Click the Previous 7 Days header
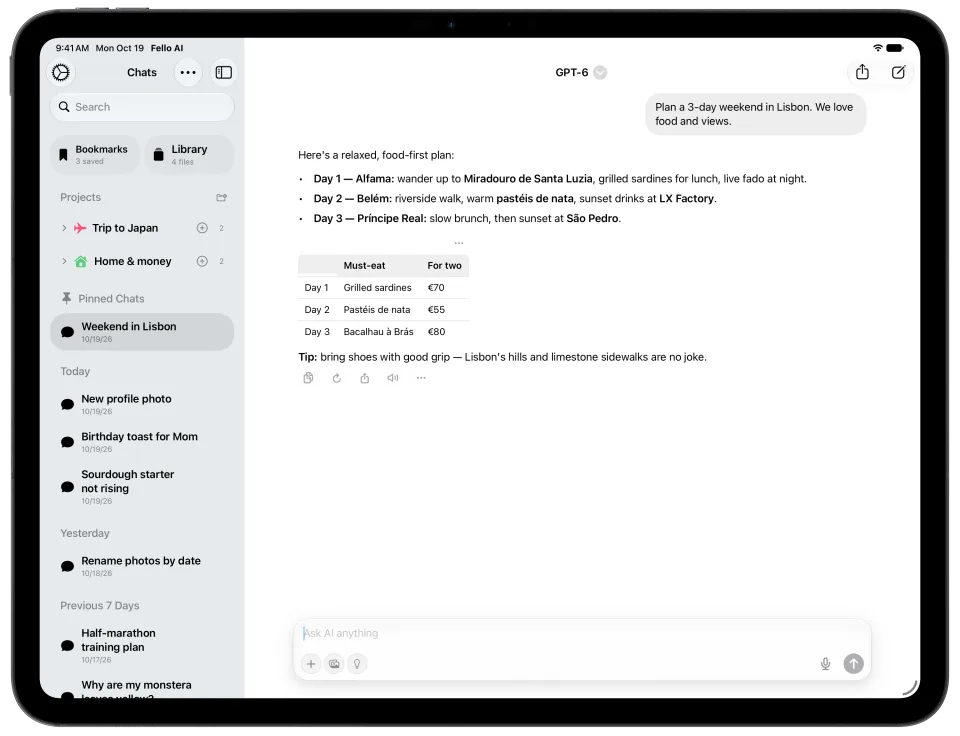This screenshot has height=736, width=960. click(x=100, y=605)
